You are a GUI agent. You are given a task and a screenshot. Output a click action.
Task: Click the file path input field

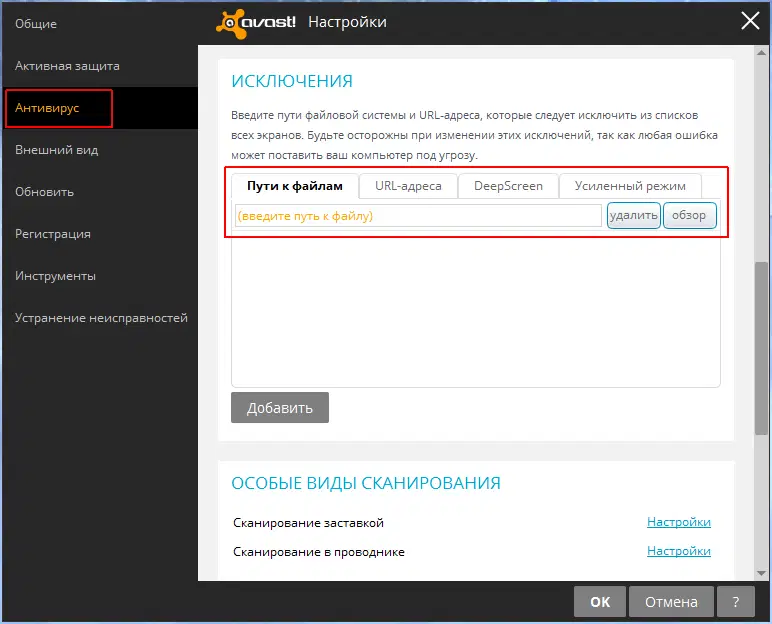point(418,216)
